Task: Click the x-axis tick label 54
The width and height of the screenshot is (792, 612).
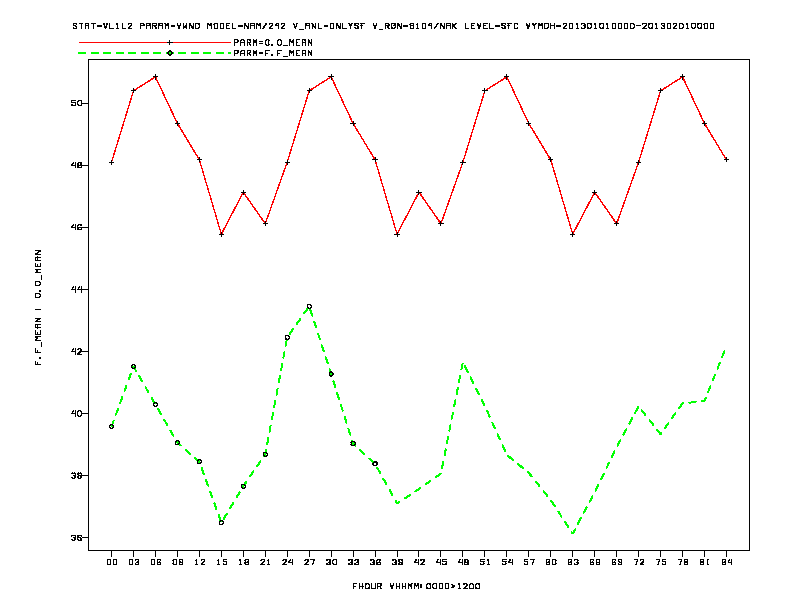Action: 507,562
